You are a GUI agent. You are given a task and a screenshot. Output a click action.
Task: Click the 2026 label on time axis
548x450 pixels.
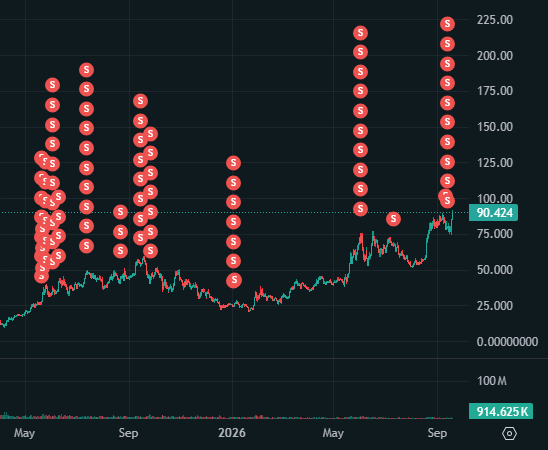click(x=232, y=433)
